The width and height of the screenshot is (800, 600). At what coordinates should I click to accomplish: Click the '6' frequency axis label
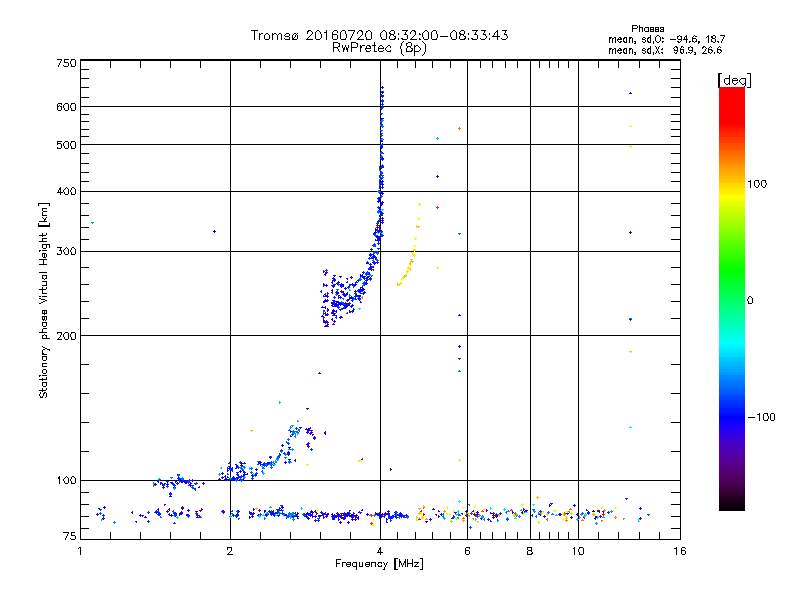pyautogui.click(x=467, y=551)
